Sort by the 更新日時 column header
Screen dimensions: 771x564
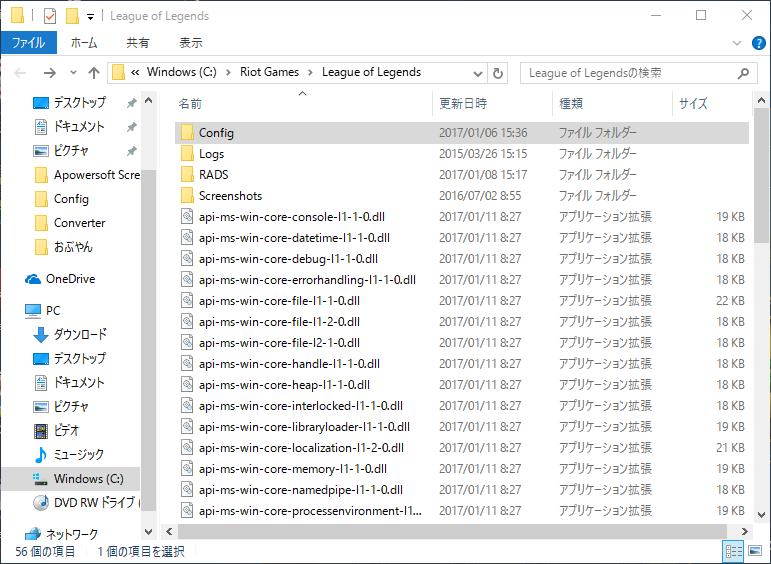click(x=492, y=103)
